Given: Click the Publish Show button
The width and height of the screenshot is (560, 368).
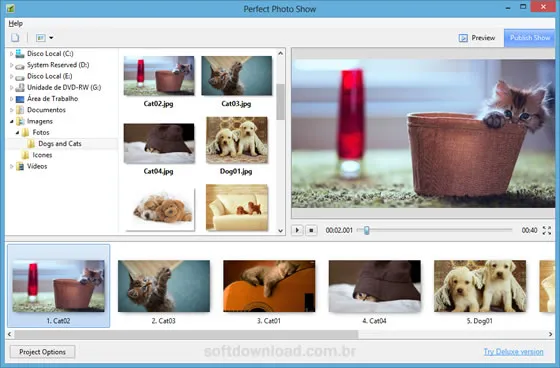Looking at the screenshot, I should click(530, 38).
